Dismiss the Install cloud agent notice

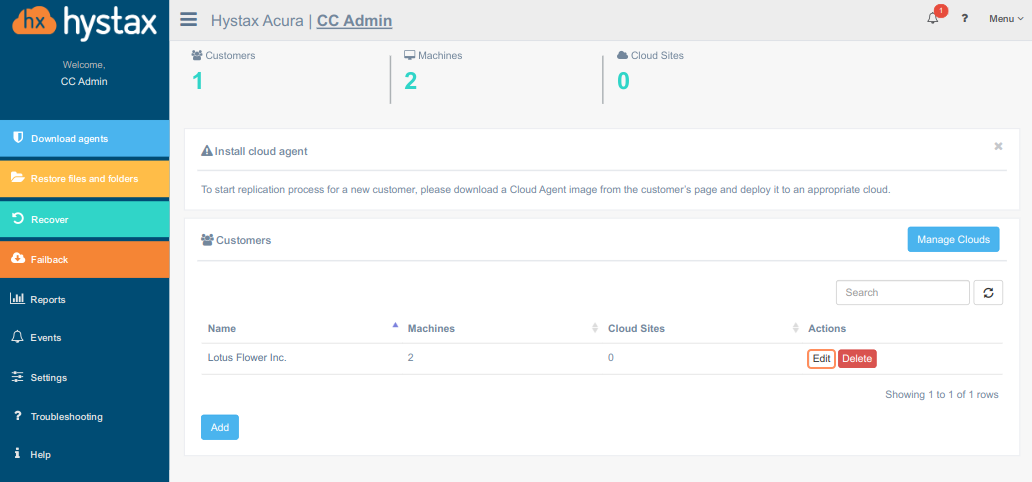pyautogui.click(x=998, y=146)
